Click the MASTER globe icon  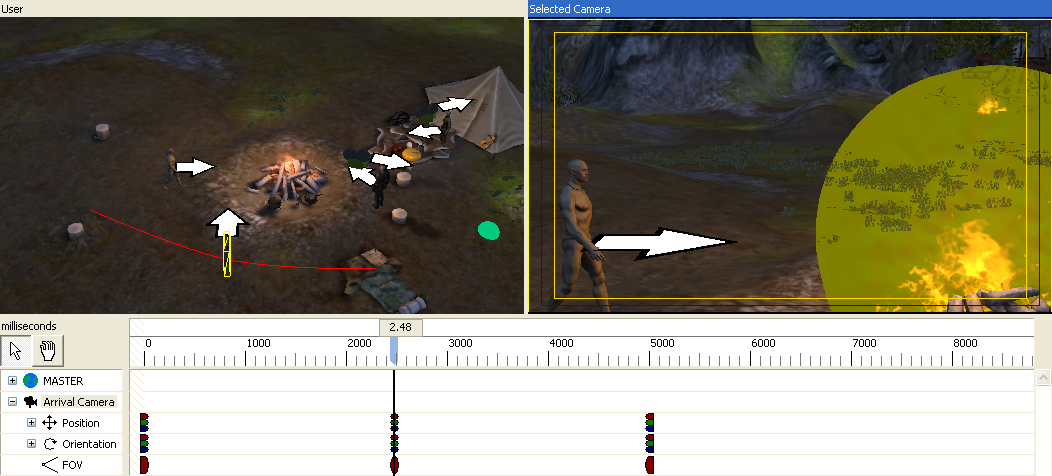(30, 381)
